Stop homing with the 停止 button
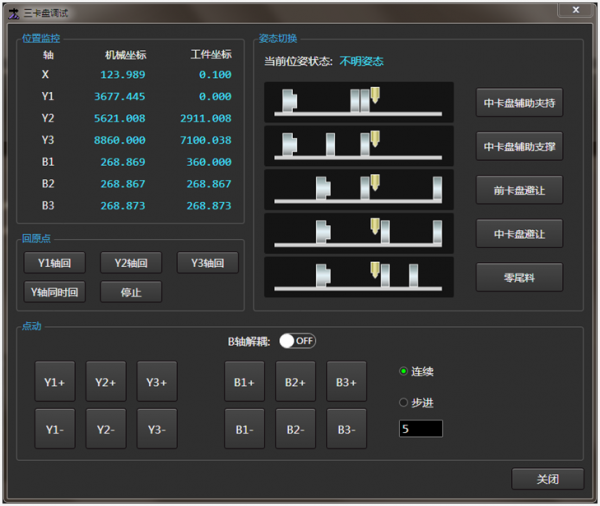The width and height of the screenshot is (600, 506). [131, 292]
